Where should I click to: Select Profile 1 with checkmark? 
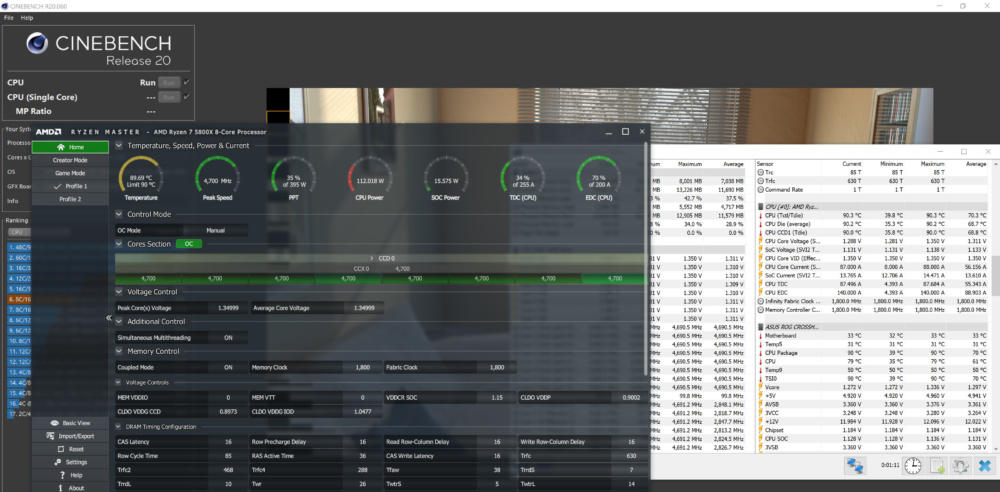click(70, 186)
